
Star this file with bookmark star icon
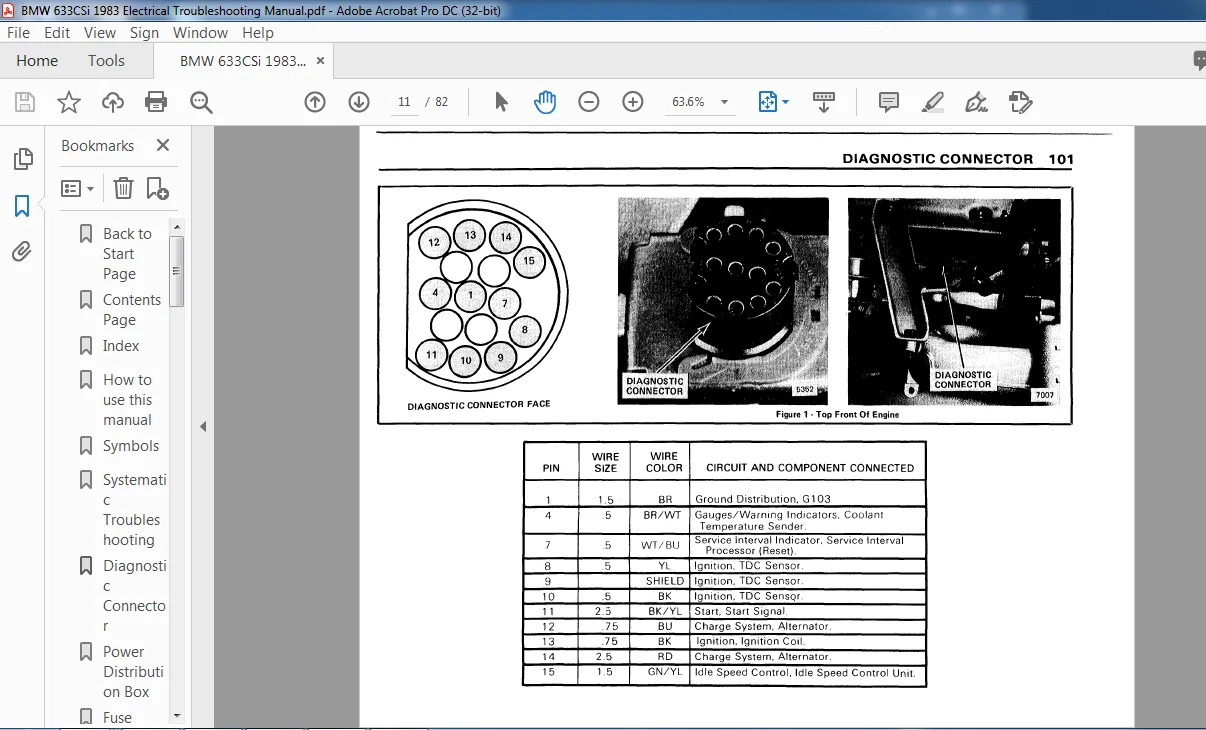click(x=69, y=102)
